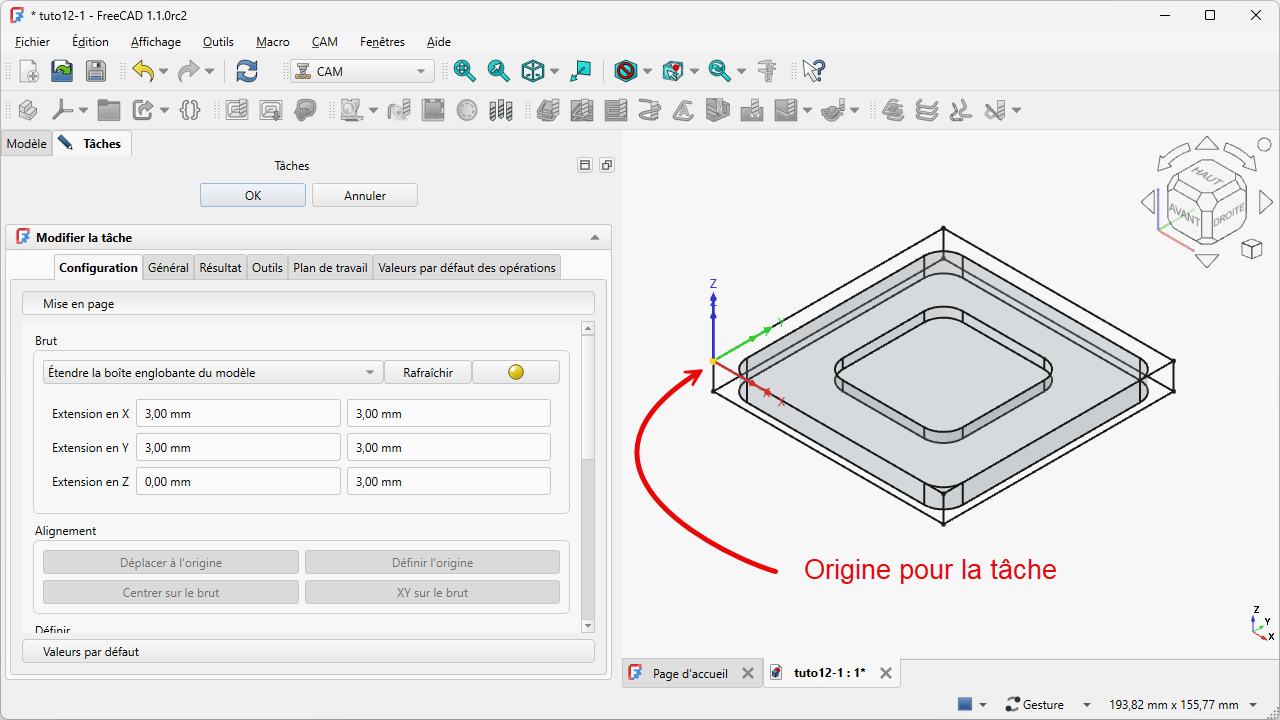Click the first Extension en X field
1280x720 pixels.
[x=238, y=414]
